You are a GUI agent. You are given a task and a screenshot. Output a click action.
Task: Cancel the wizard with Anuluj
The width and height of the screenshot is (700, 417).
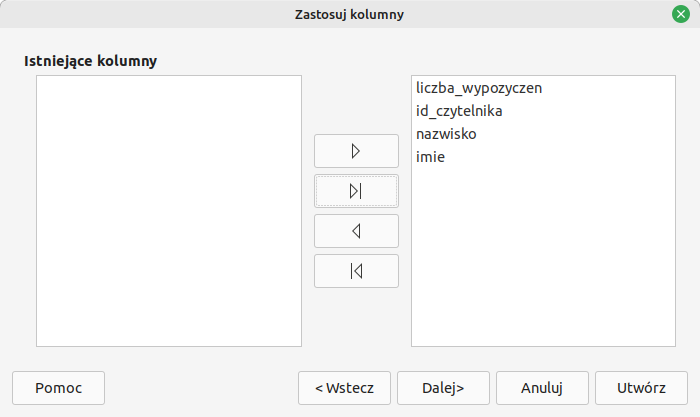click(542, 388)
